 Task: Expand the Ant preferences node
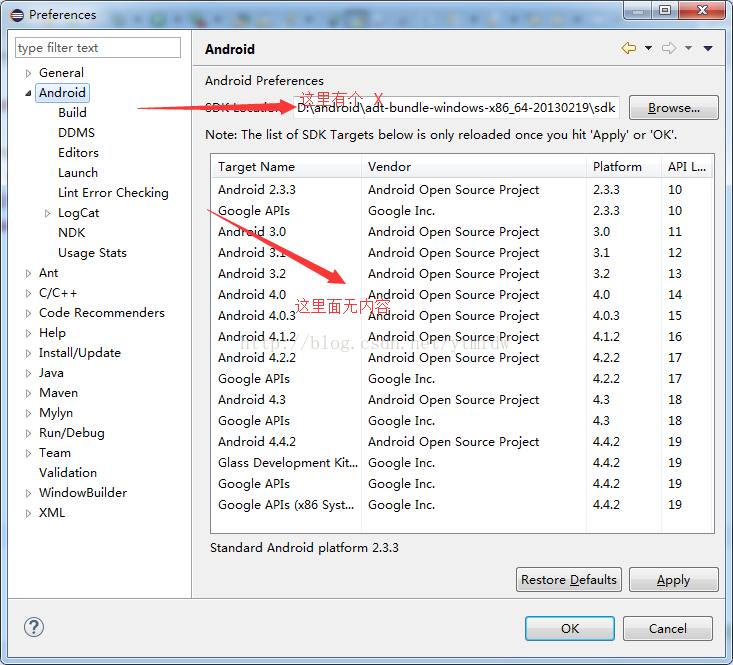coord(29,273)
